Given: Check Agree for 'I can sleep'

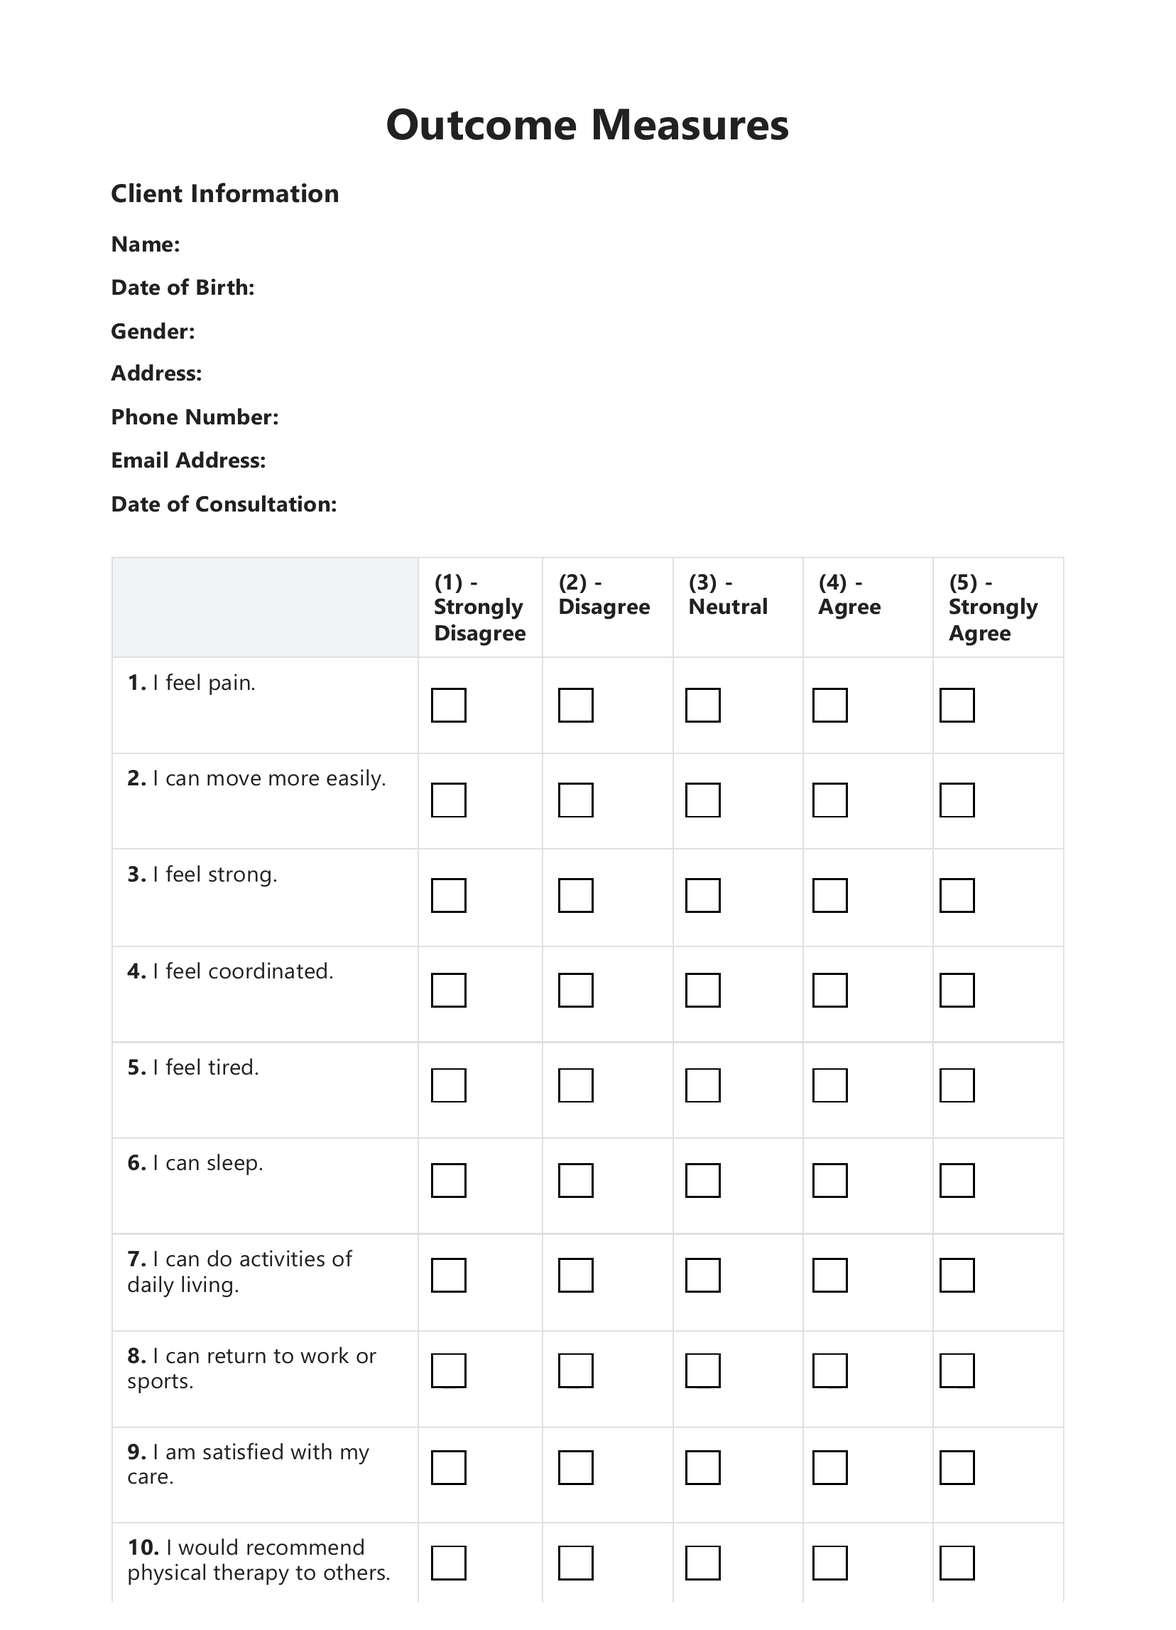Looking at the screenshot, I should point(830,1180).
